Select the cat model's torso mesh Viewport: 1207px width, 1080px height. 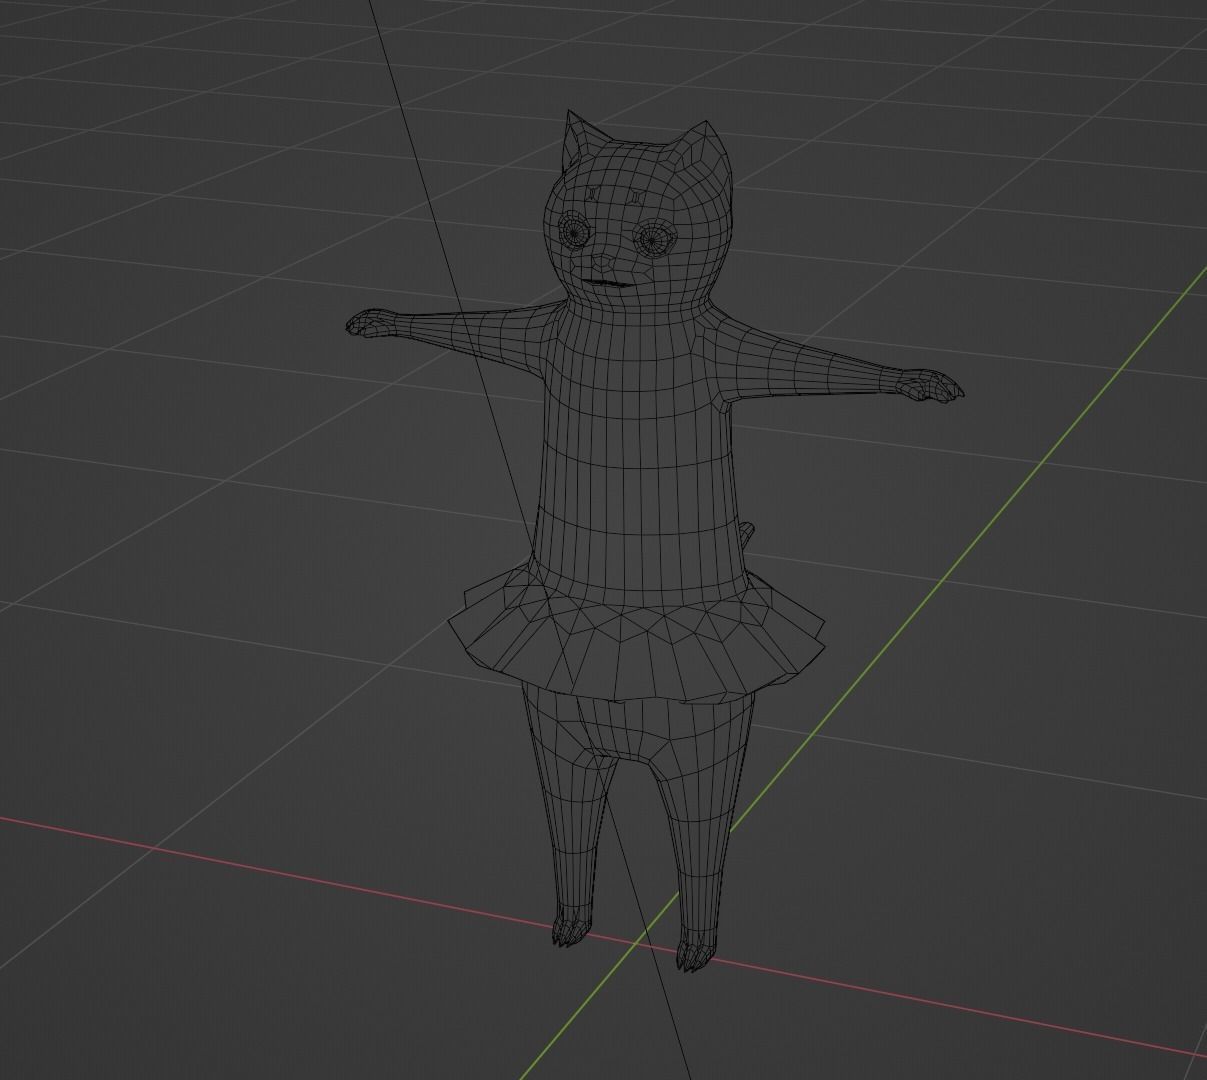(640, 450)
